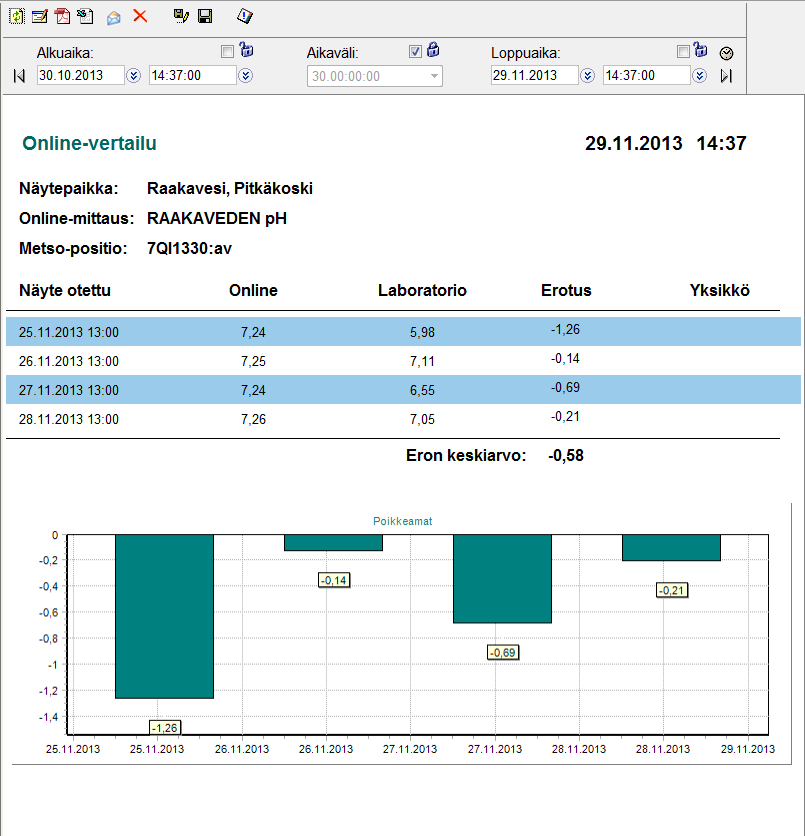Click the save-with-pencil floppy icon
Viewport: 805px width, 836px height.
pos(181,17)
